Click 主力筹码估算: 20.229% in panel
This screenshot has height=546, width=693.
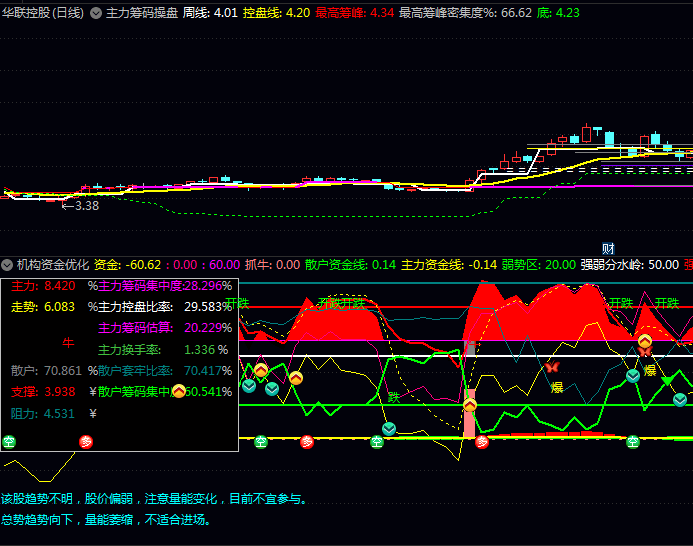165,328
